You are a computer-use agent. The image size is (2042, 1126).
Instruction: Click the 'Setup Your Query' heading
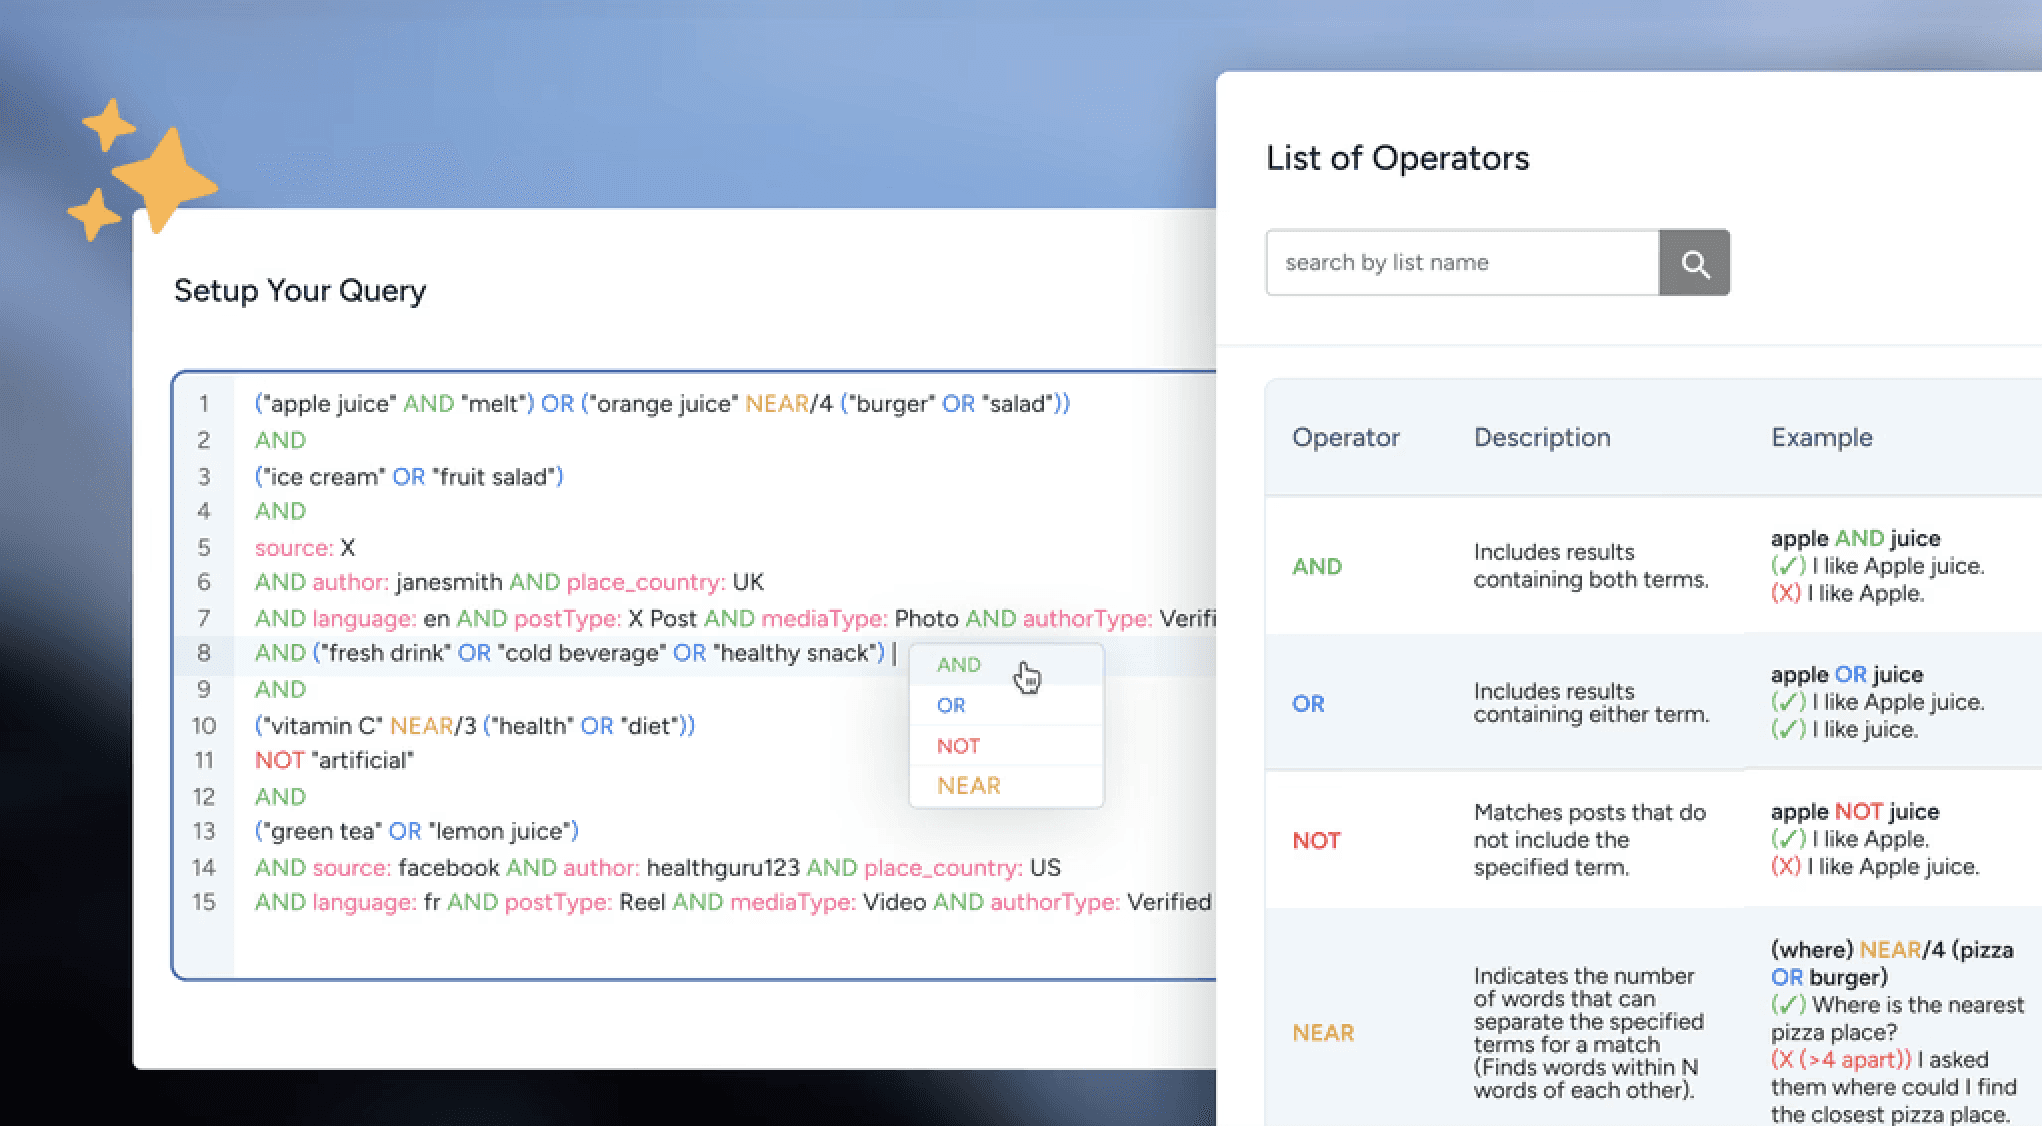pos(300,291)
